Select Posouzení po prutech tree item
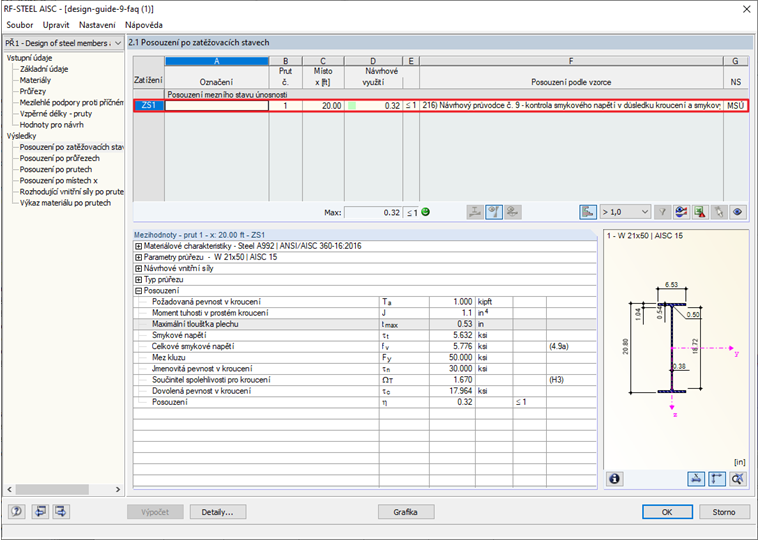This screenshot has height=540, width=760. point(56,169)
